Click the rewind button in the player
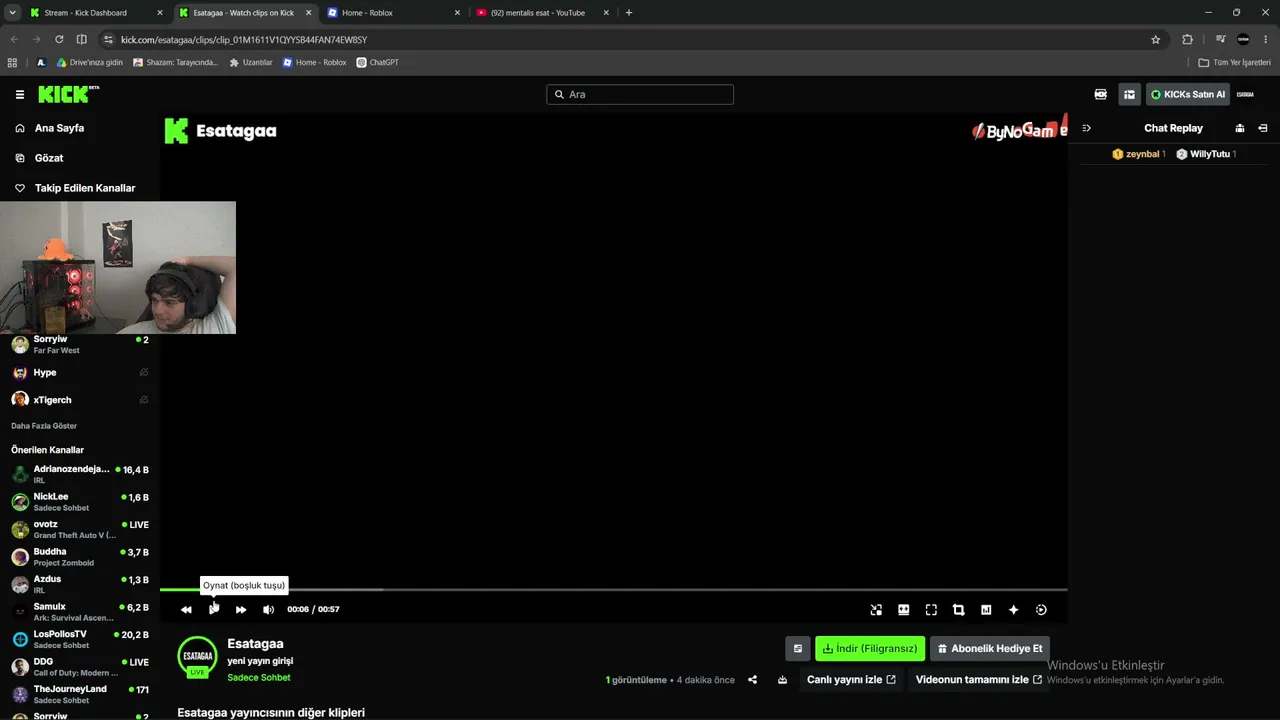The image size is (1280, 720). point(186,609)
